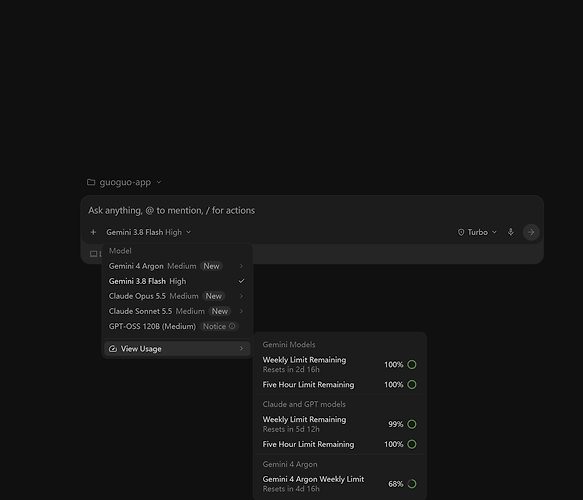Click Resets in 5d 12h text
The image size is (583, 500).
point(291,429)
